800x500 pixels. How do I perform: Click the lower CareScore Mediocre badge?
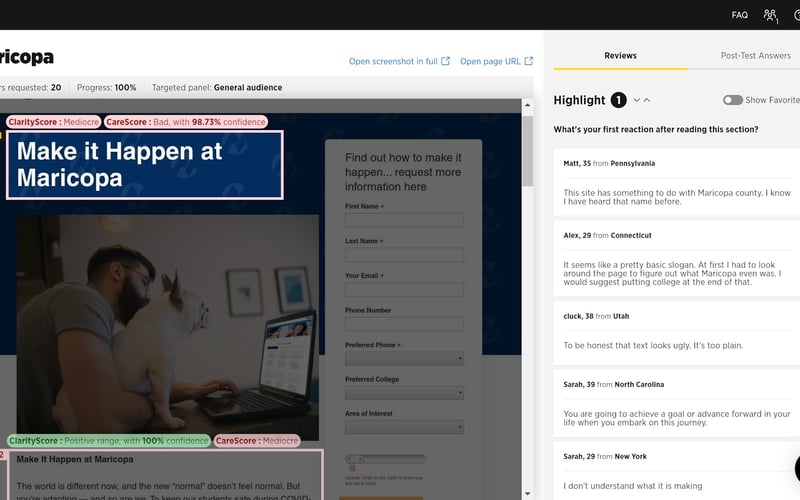coord(257,440)
